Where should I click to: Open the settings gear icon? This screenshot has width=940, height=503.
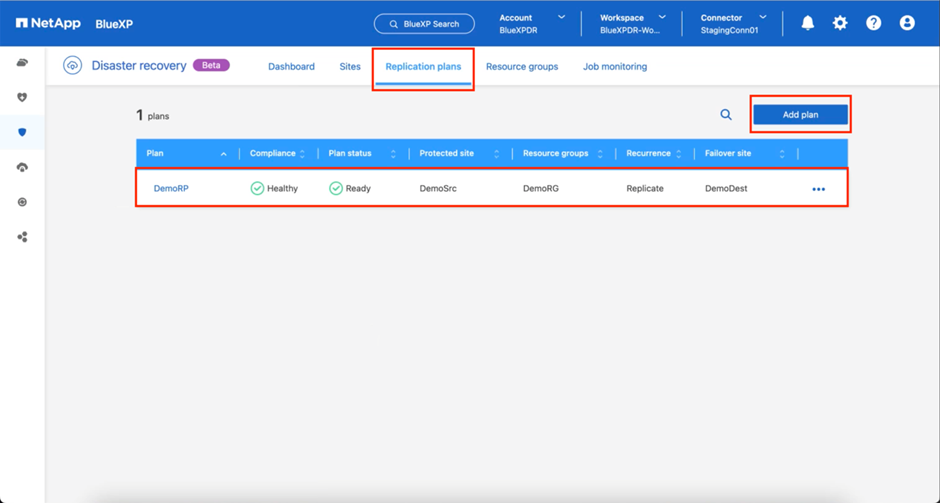[840, 23]
